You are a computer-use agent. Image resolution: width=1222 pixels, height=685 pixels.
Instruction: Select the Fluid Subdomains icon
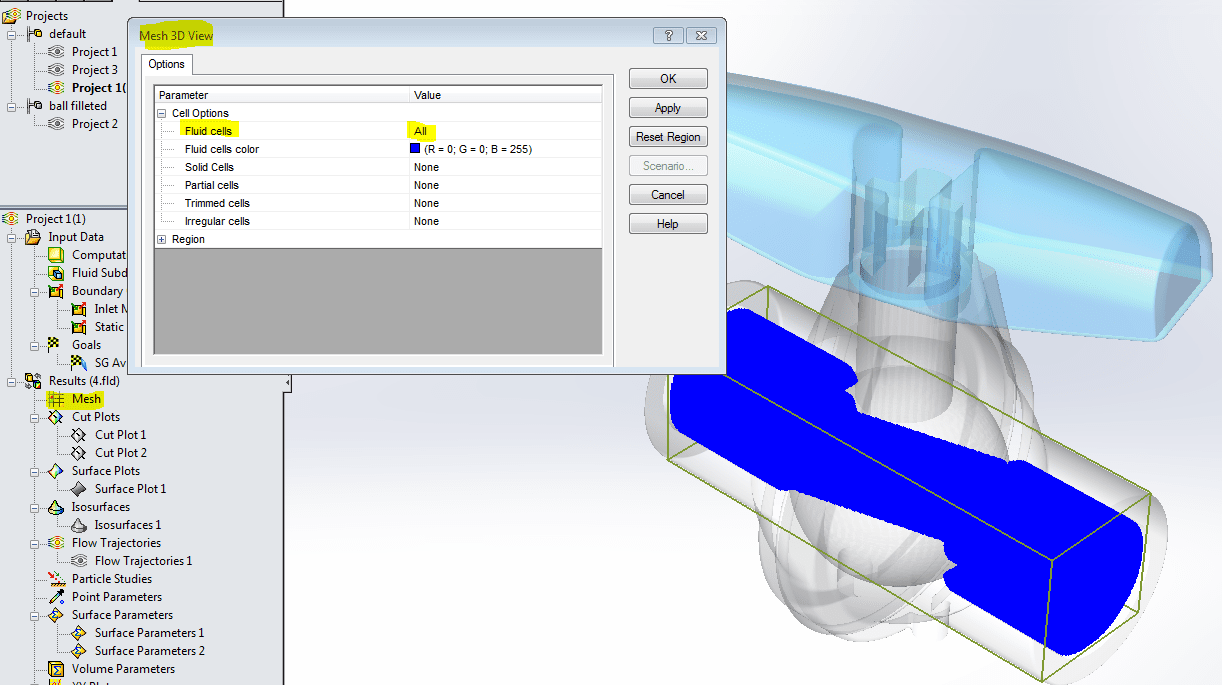click(56, 273)
